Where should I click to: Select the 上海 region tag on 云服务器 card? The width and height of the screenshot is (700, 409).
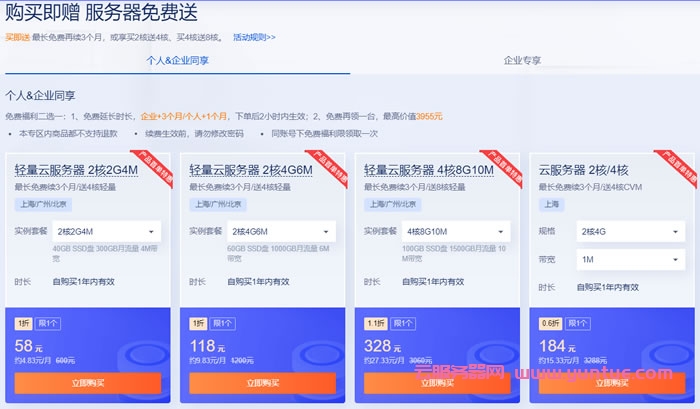[552, 203]
